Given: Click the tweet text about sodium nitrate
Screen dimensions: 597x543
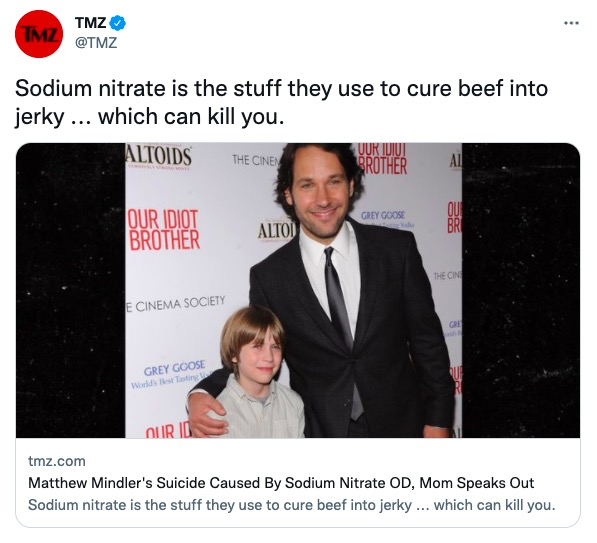Looking at the screenshot, I should click(281, 102).
